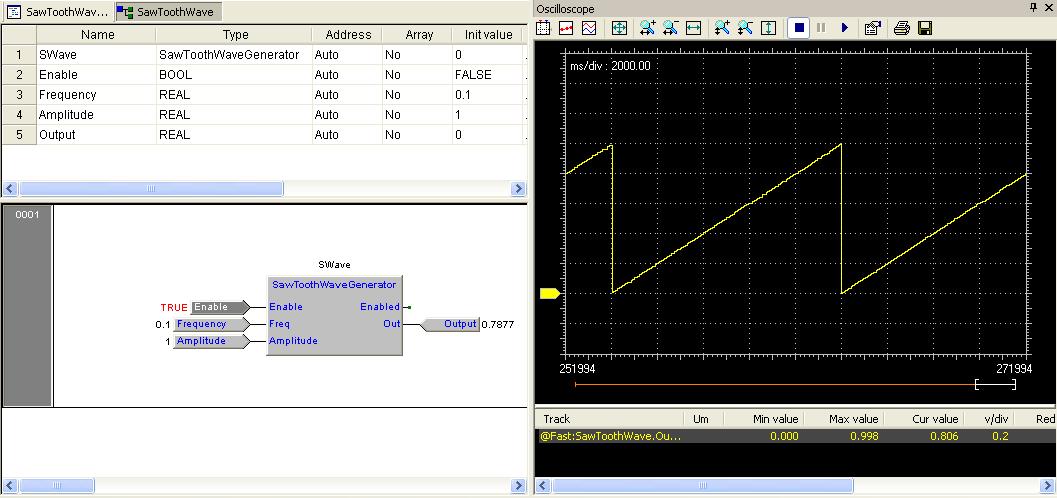
Task: Select the @Fast:SawToothWave.Ou... track row
Action: [x=795, y=436]
